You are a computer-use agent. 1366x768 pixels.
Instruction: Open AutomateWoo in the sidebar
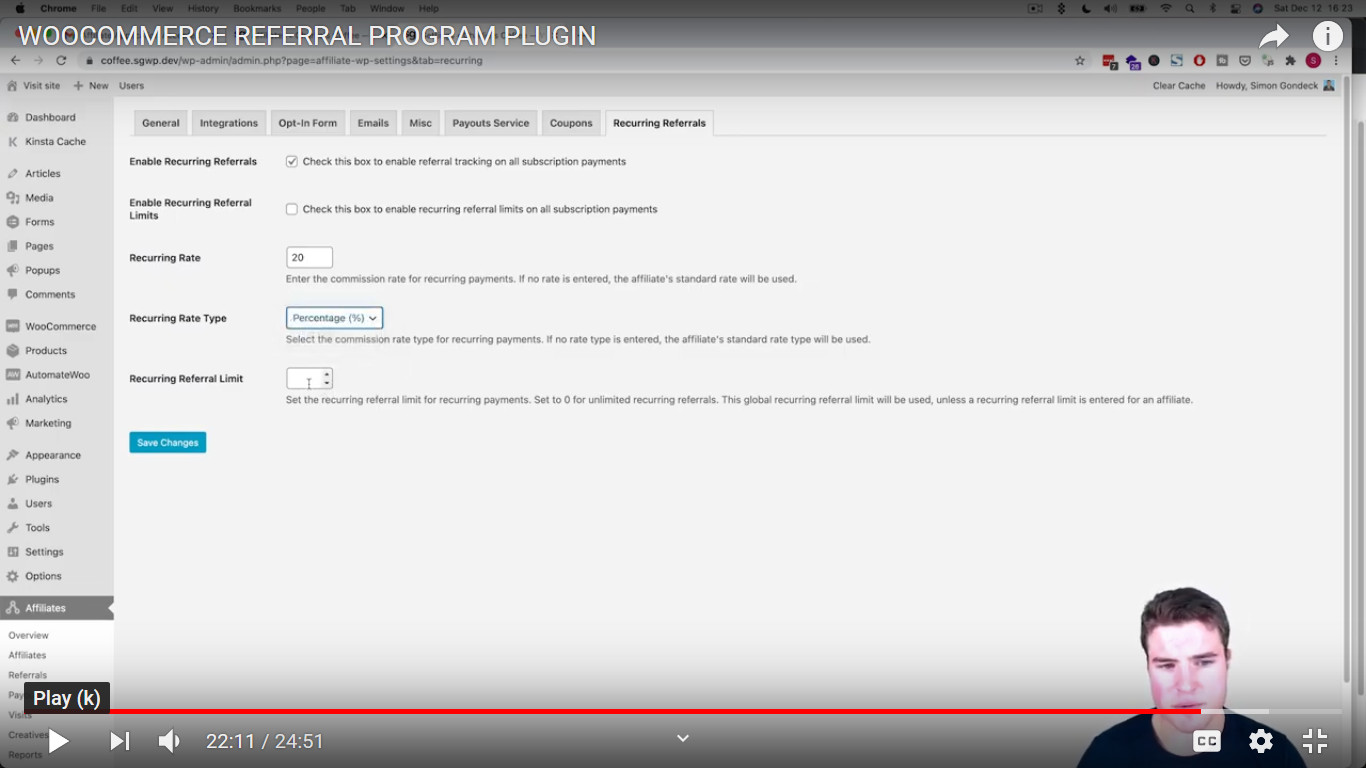point(56,375)
